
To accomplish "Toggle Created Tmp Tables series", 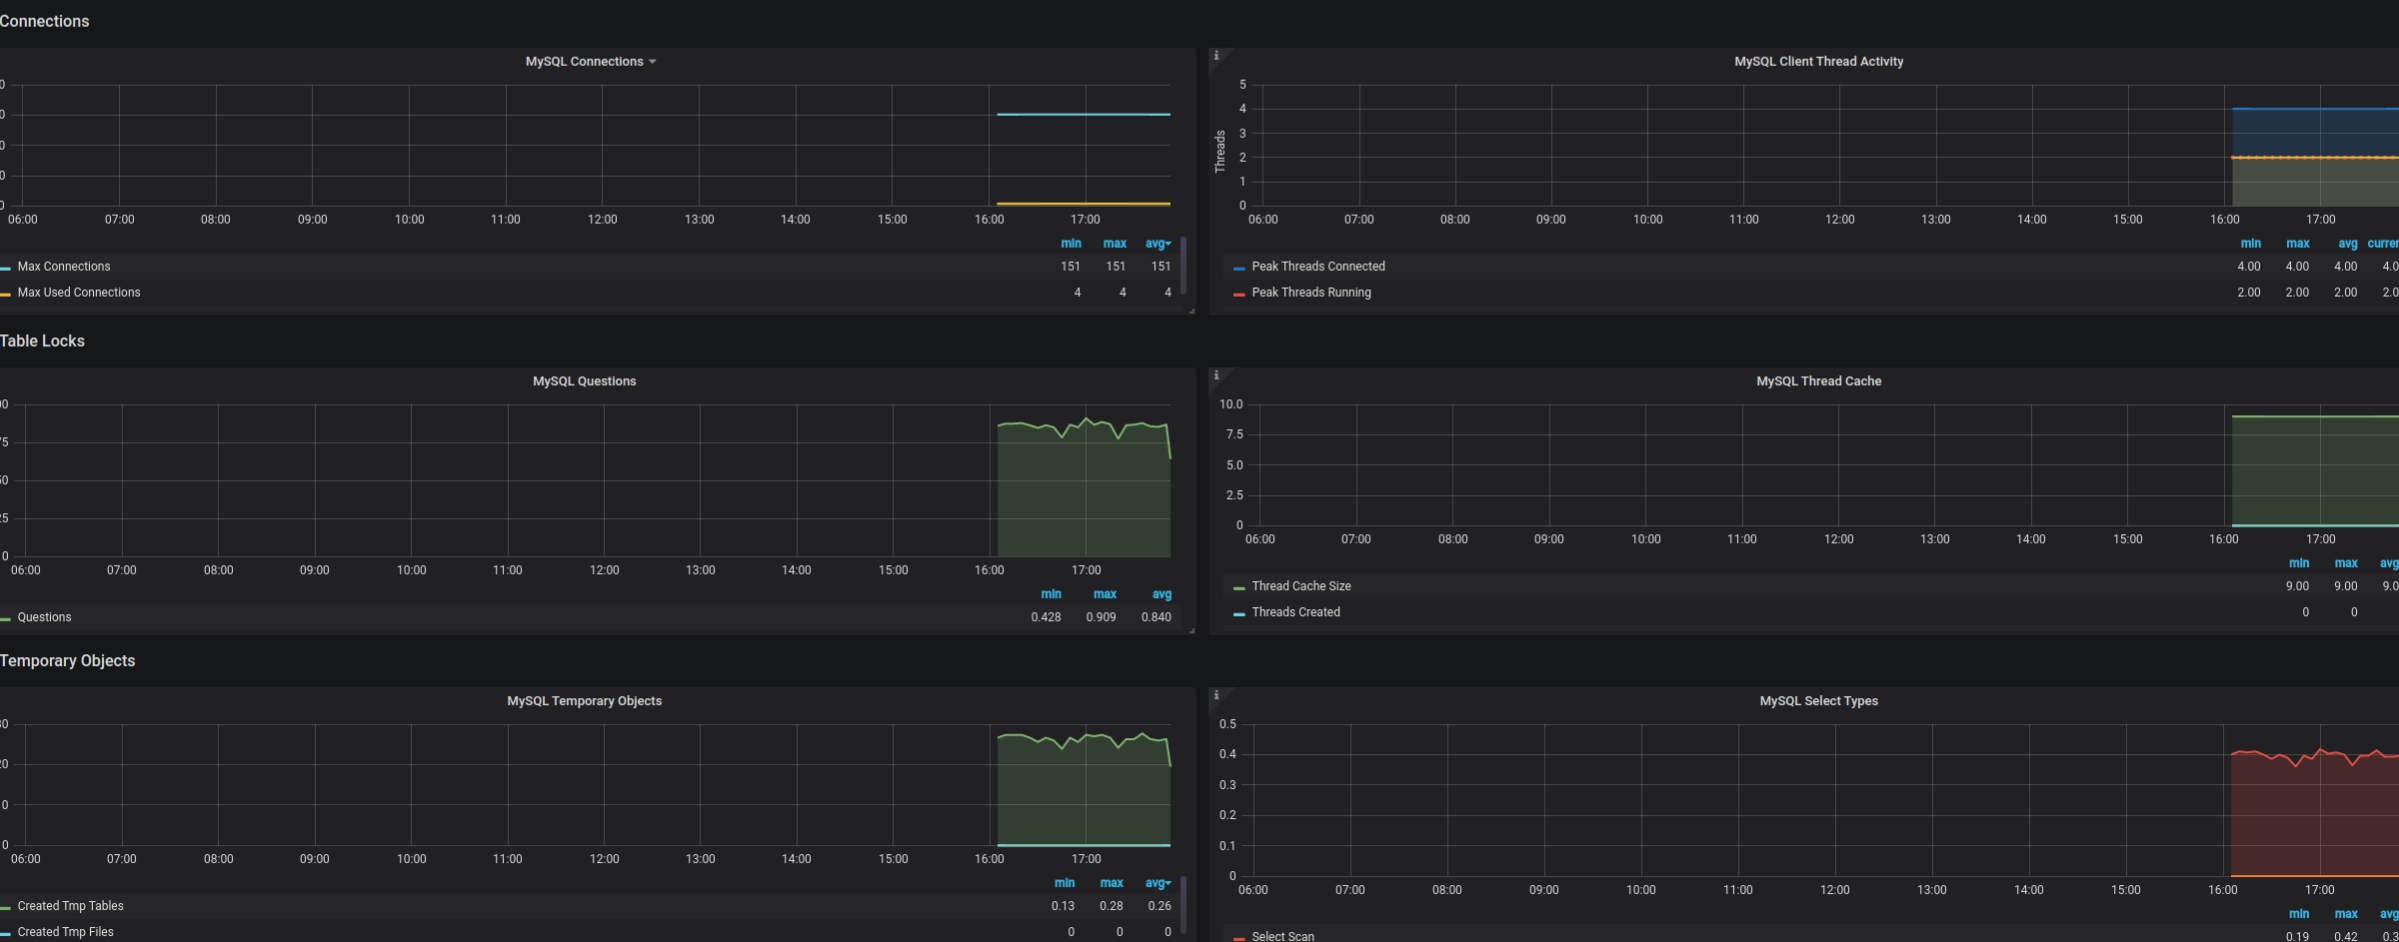I will point(70,906).
